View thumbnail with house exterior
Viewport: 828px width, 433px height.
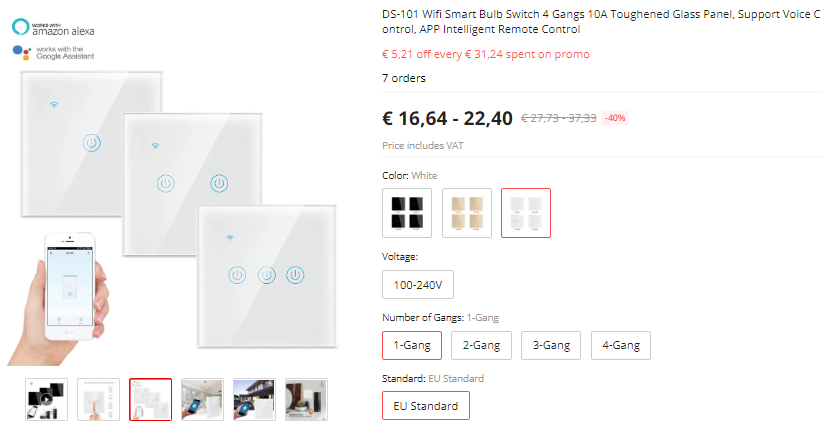coord(254,399)
